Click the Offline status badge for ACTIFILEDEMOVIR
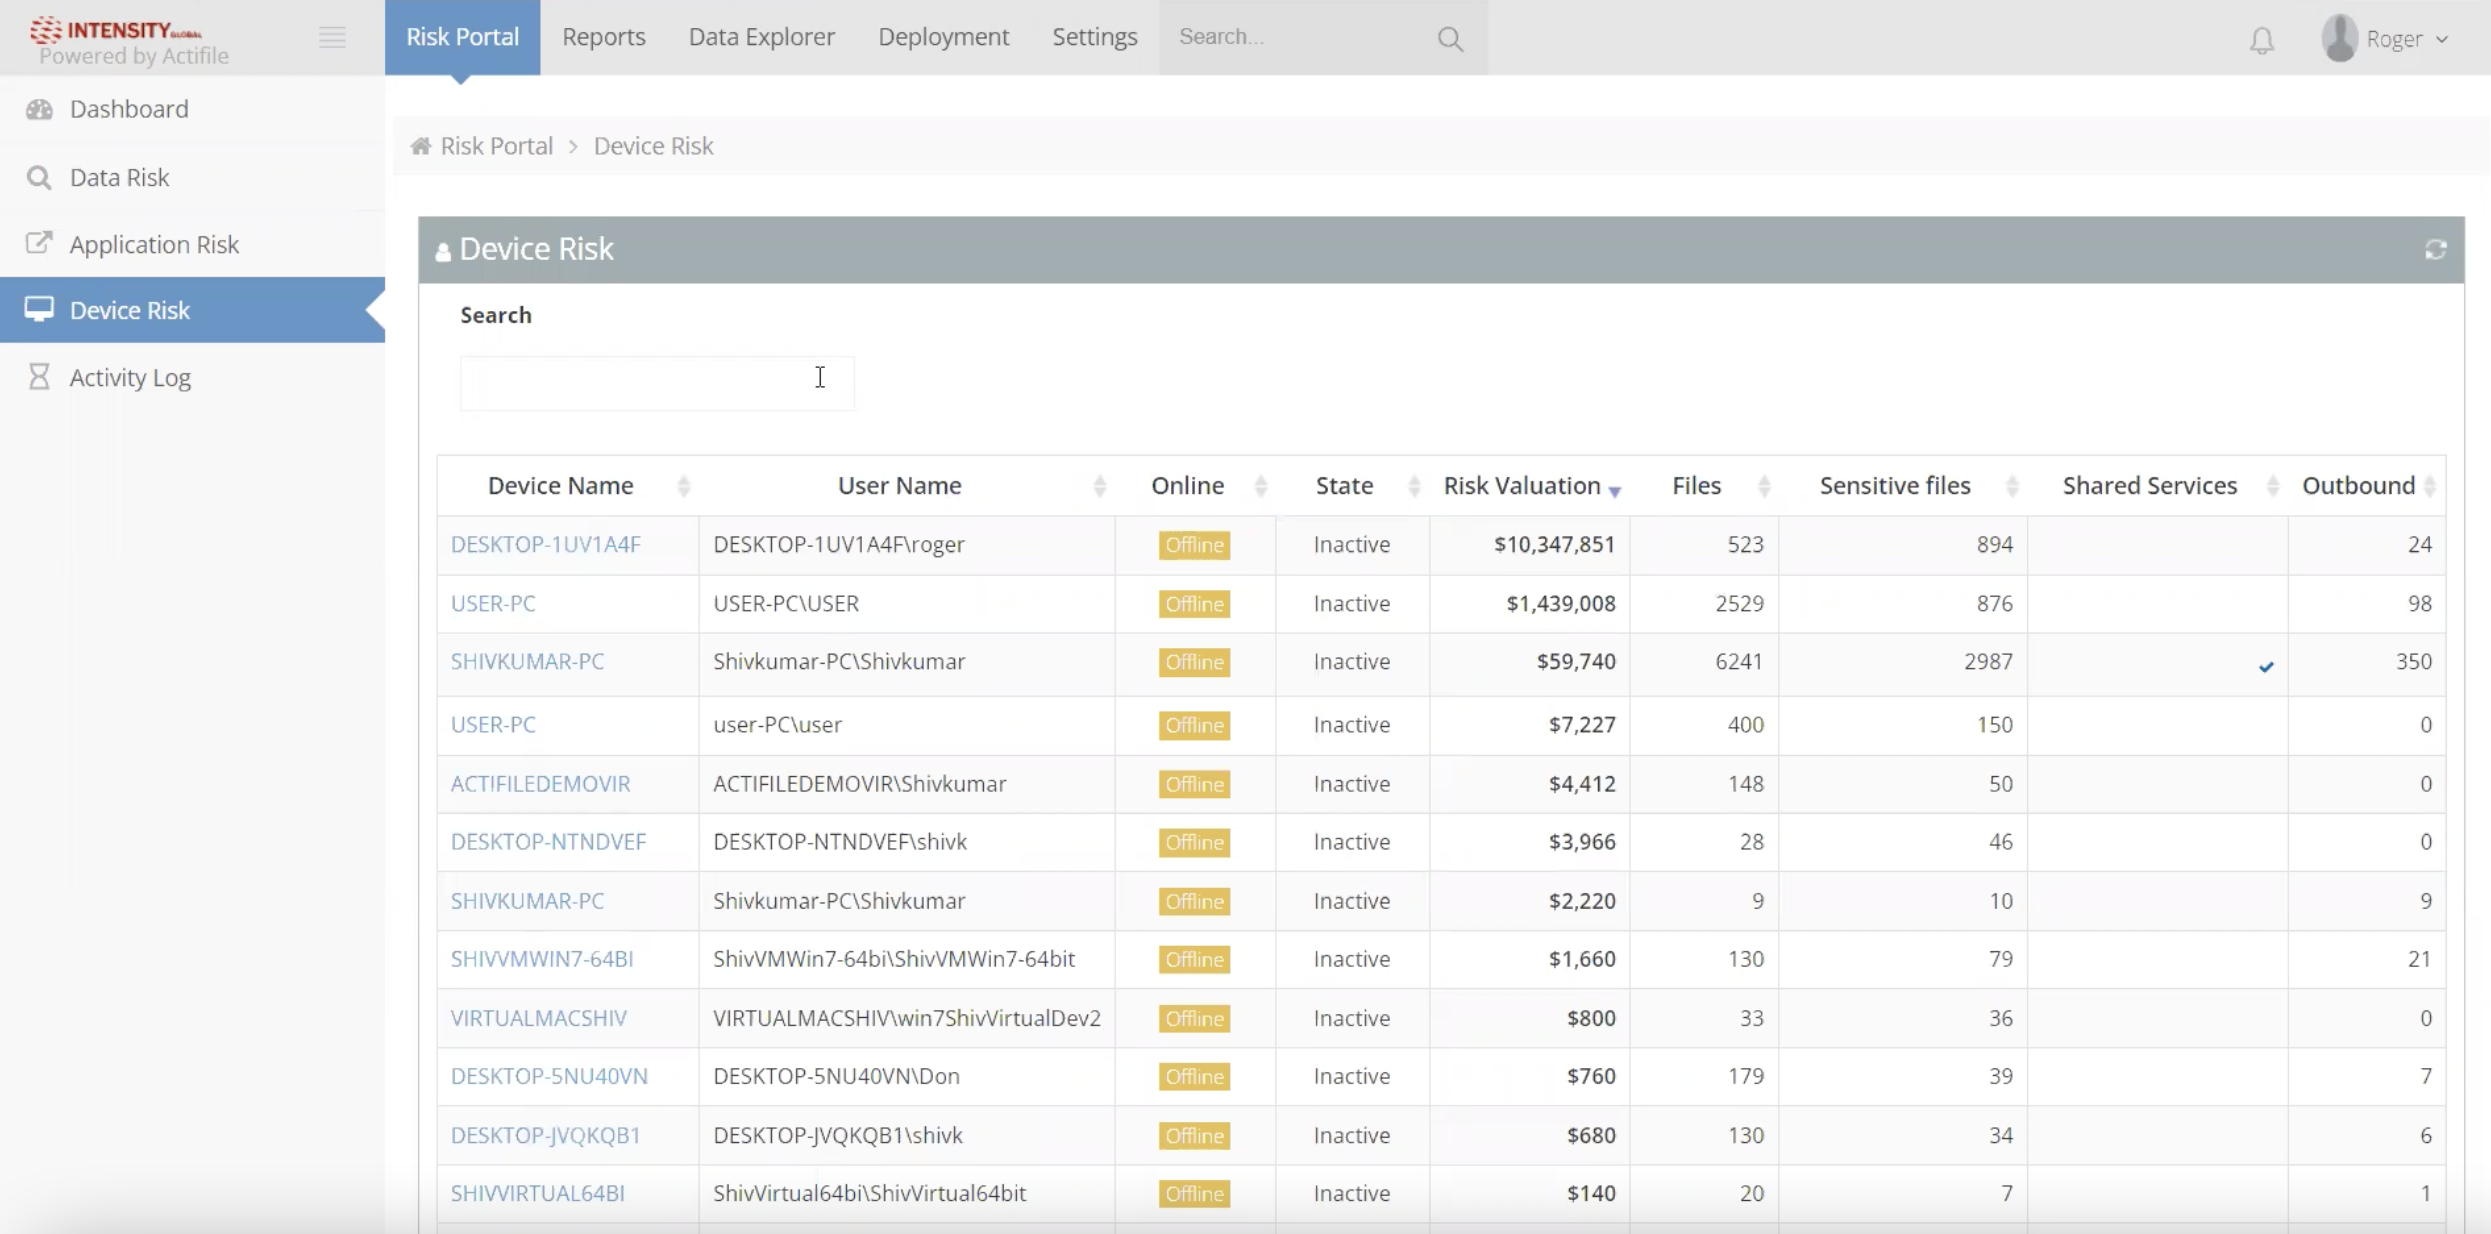 [x=1194, y=785]
